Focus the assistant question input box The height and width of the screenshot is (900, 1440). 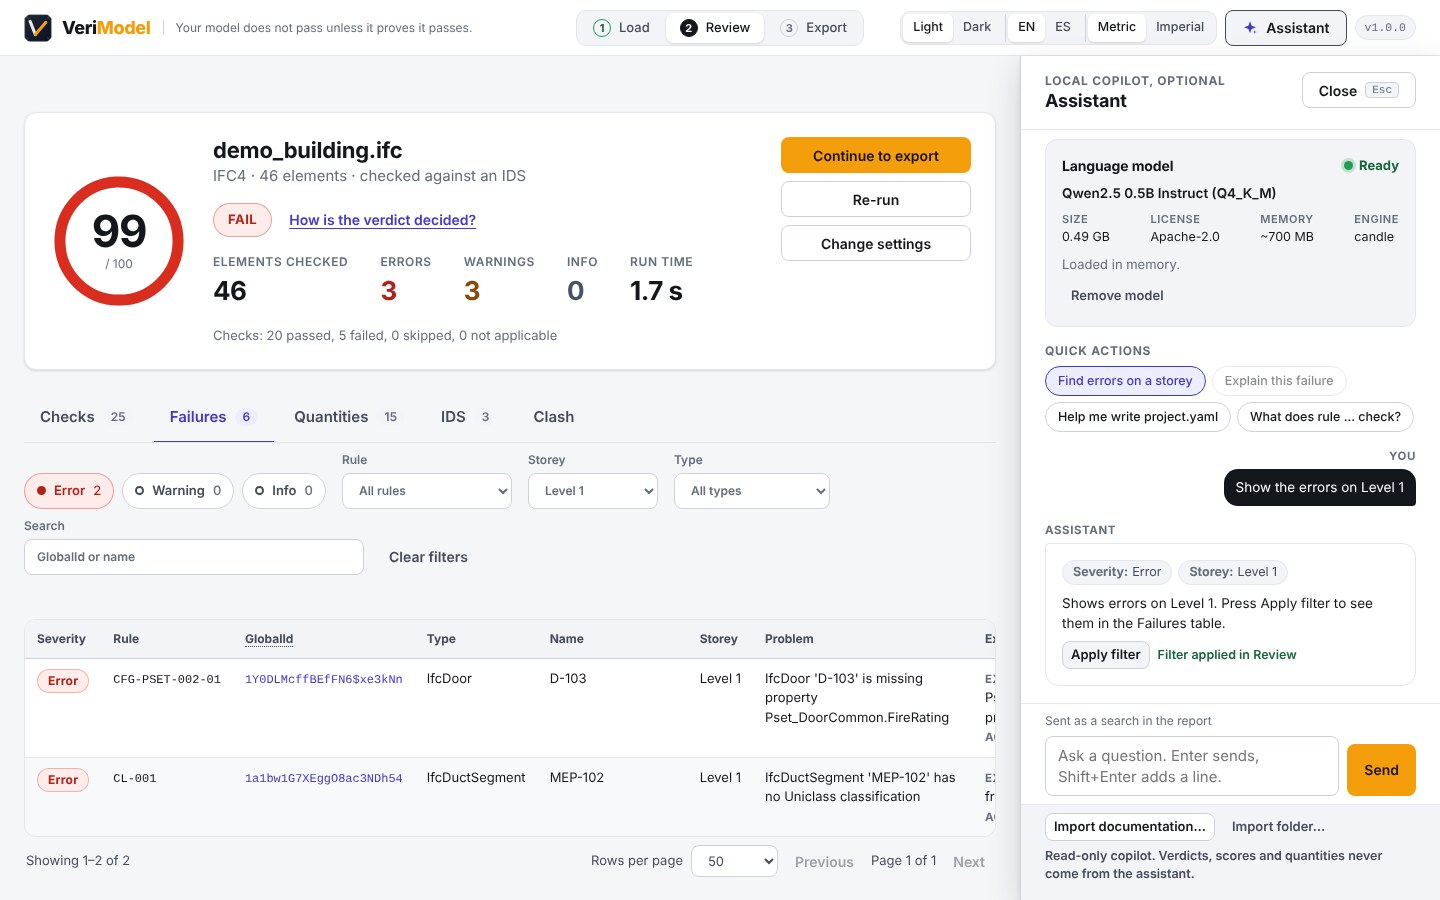(1192, 766)
